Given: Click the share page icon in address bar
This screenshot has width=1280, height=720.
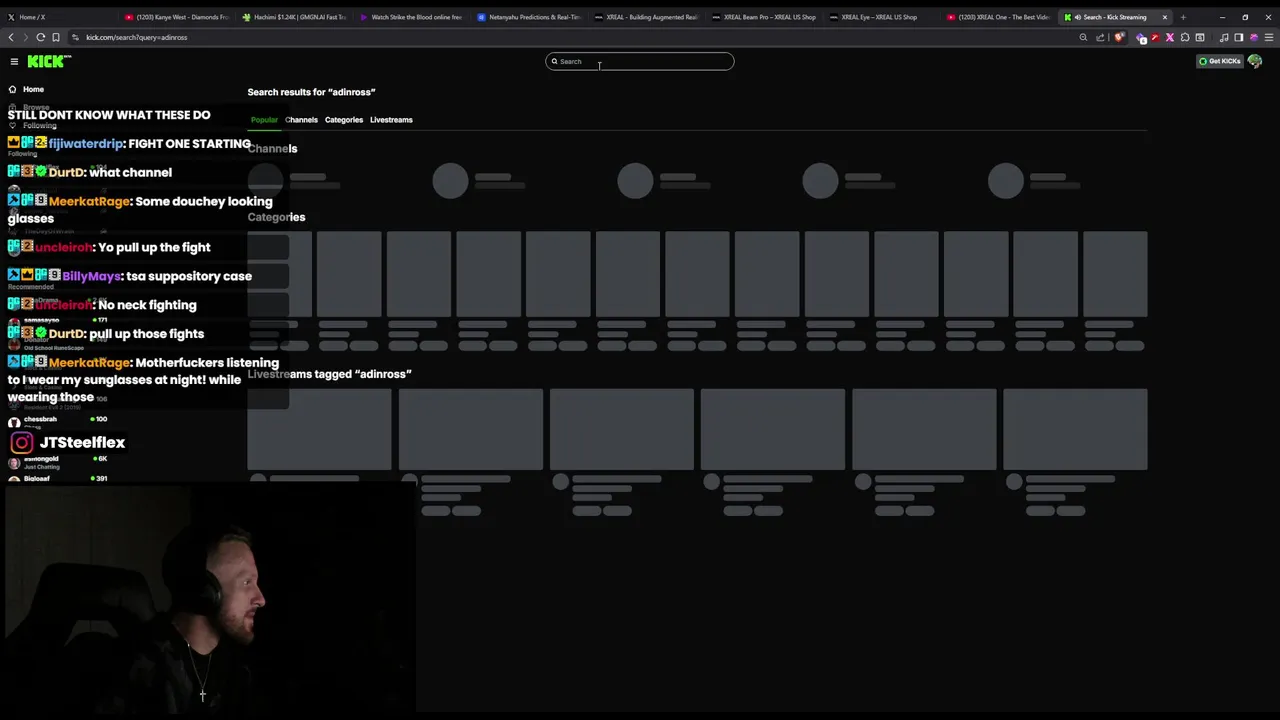Looking at the screenshot, I should 1100,38.
